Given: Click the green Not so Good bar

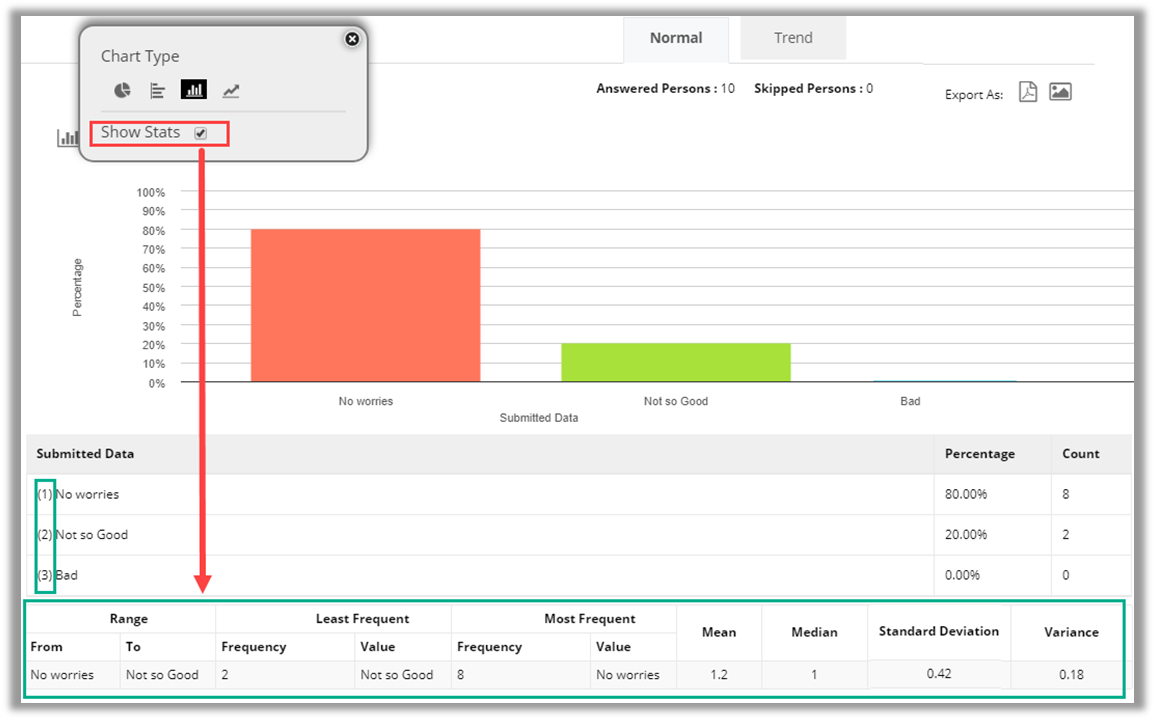Looking at the screenshot, I should [675, 362].
